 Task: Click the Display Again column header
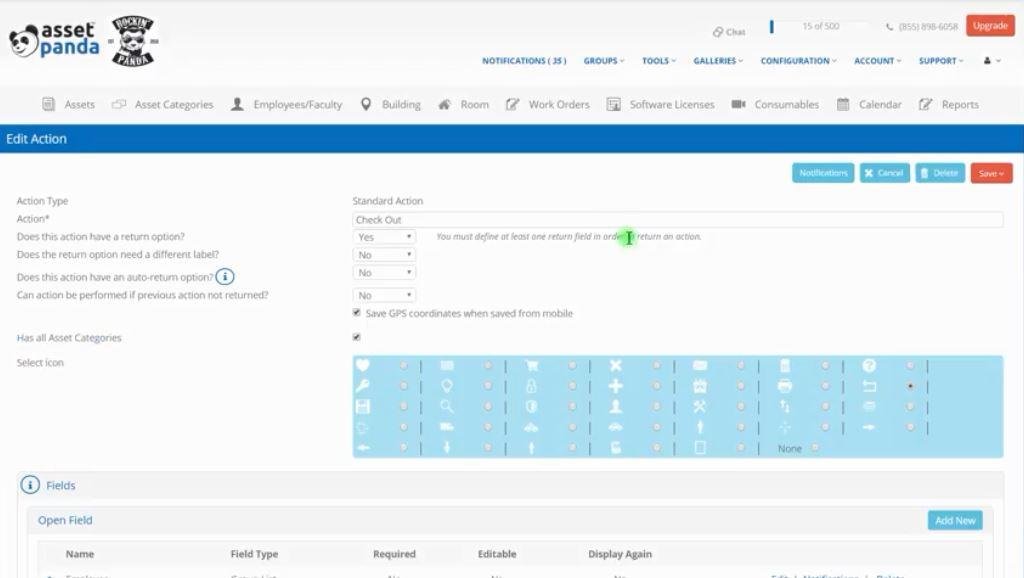click(620, 554)
